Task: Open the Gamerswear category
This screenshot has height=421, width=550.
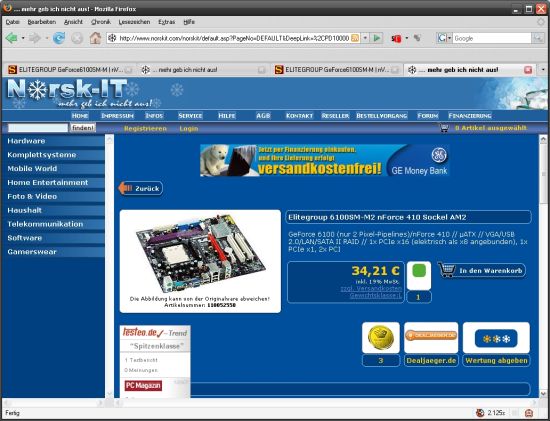Action: [x=53, y=252]
